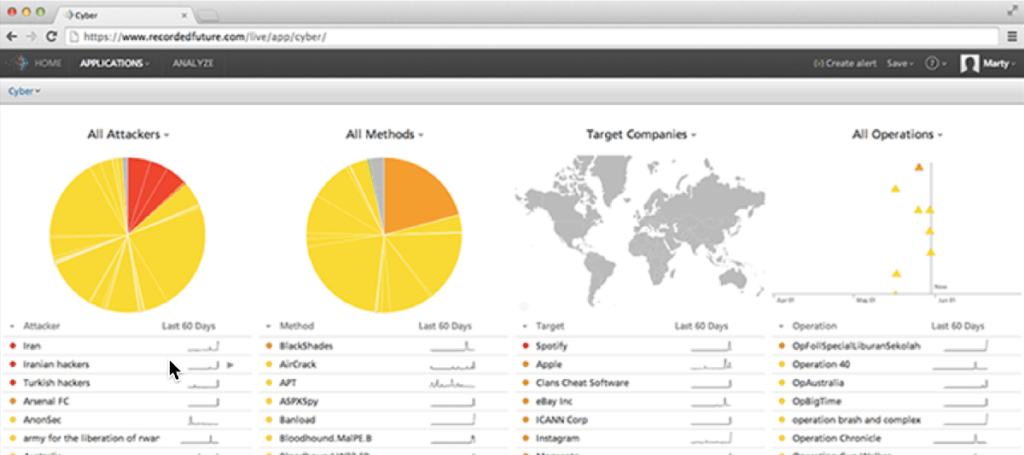
Task: Collapse the Target column list arrow
Action: 526,326
